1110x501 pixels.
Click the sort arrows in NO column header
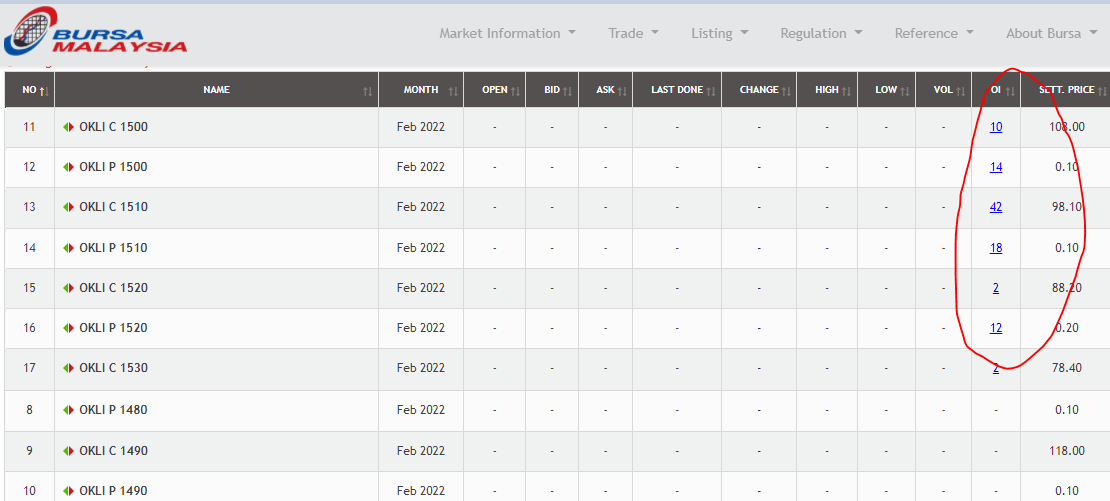[x=45, y=91]
